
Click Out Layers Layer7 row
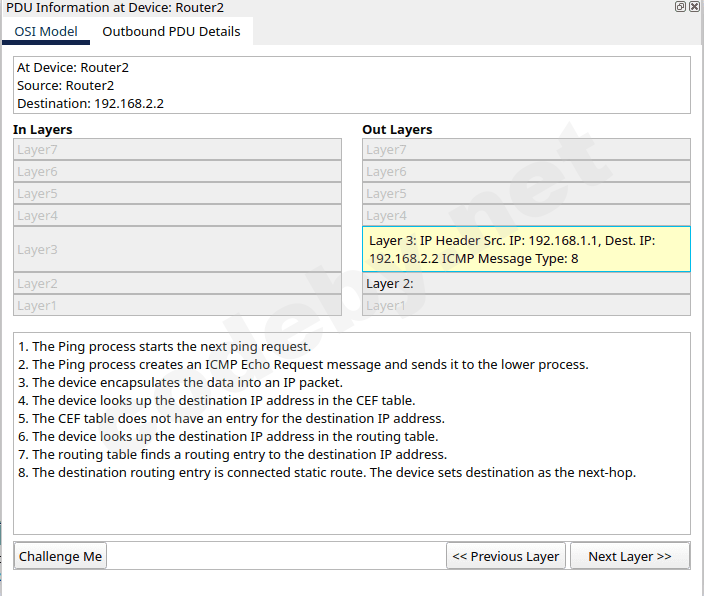tap(526, 150)
